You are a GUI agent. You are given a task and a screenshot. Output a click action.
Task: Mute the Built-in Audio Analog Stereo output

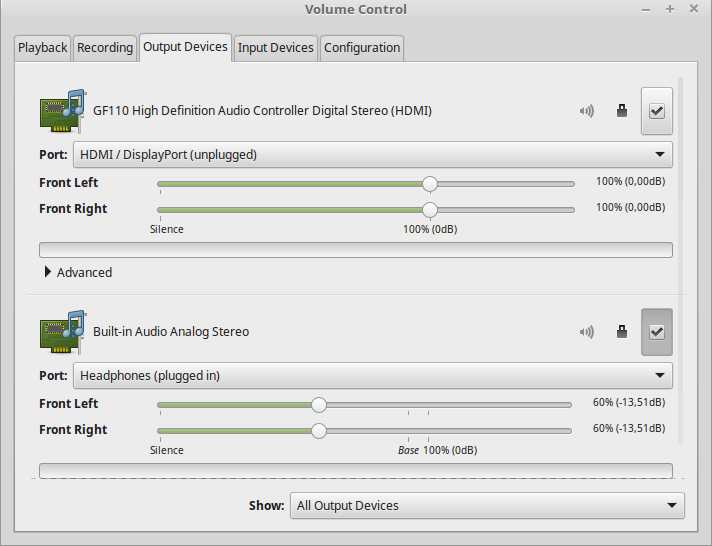click(587, 332)
